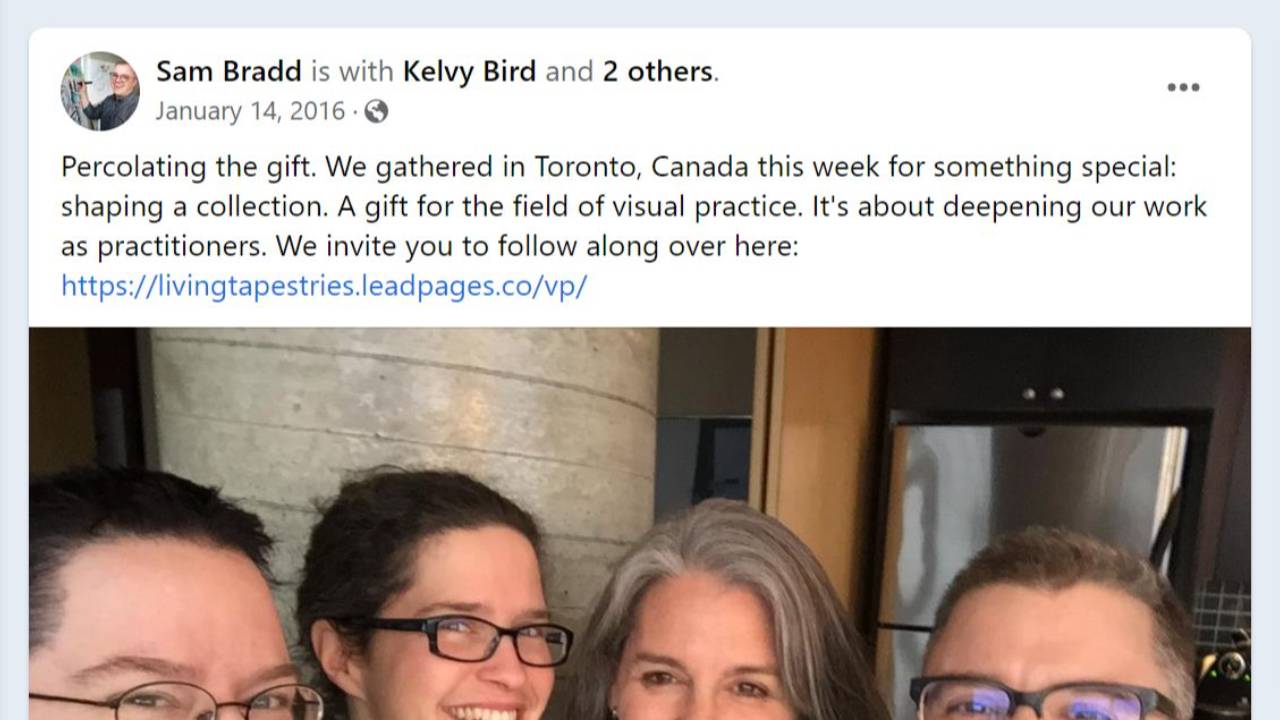The height and width of the screenshot is (720, 1280).
Task: Click the https://livingtapestries.leadpages.co/vp/ URL
Action: pos(324,286)
